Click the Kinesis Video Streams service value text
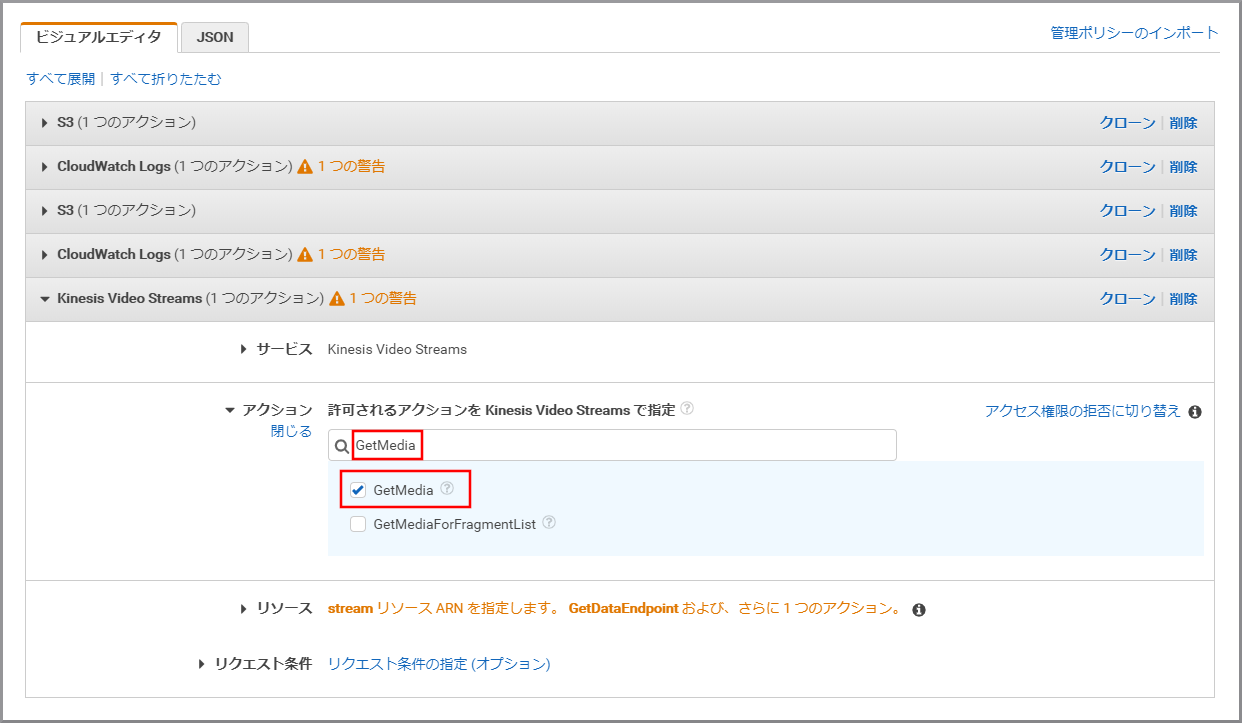This screenshot has width=1242, height=723. pos(397,350)
